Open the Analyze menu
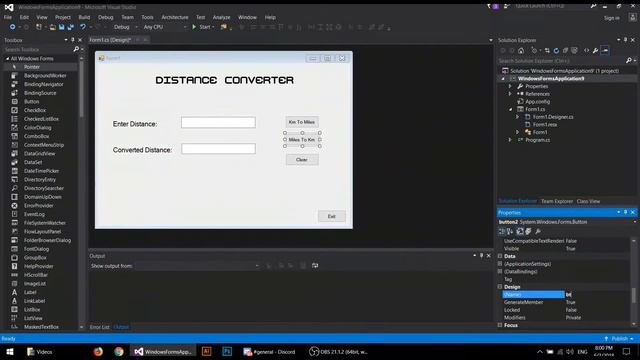 coord(221,17)
